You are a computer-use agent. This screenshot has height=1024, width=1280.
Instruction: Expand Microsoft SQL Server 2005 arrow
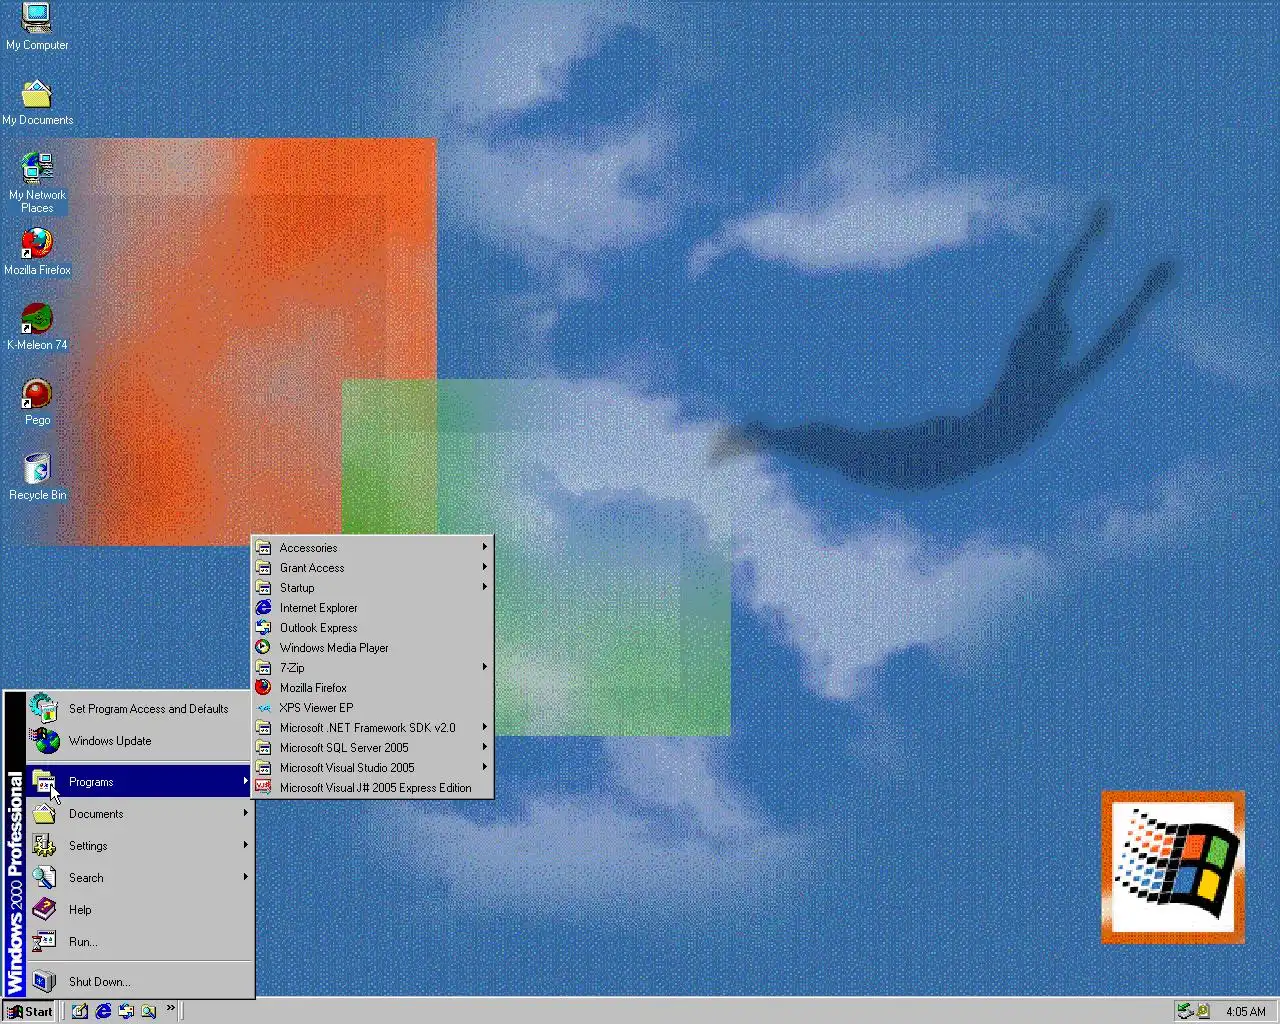tap(485, 747)
